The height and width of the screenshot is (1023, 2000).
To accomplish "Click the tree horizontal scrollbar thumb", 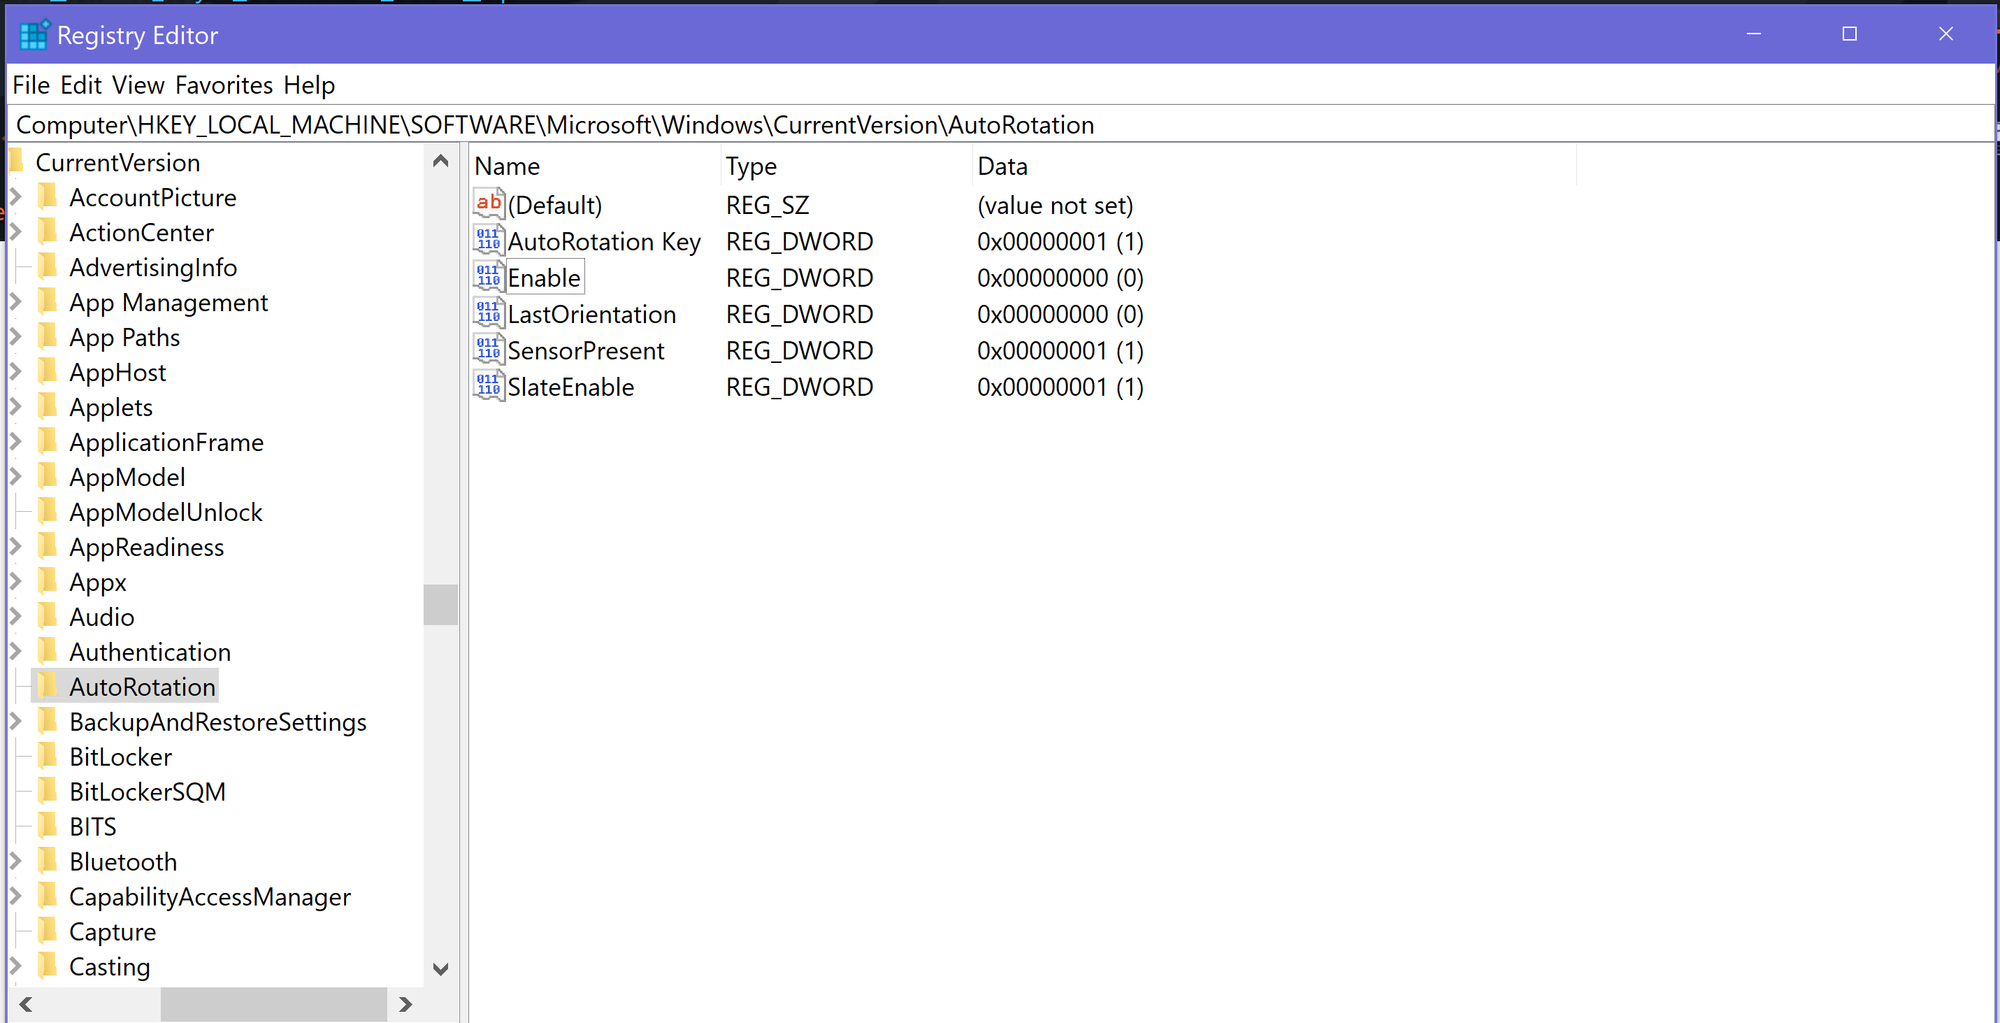I will 273,1004.
